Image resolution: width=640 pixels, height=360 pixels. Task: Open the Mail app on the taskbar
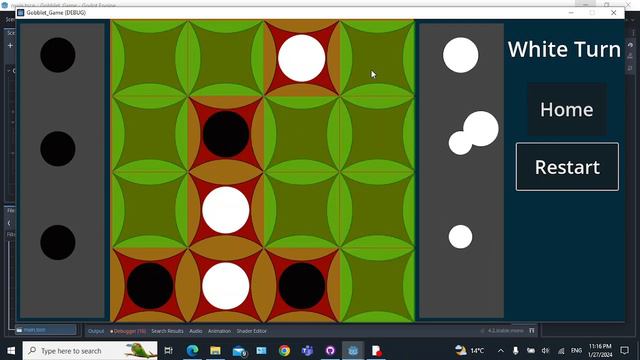point(239,351)
